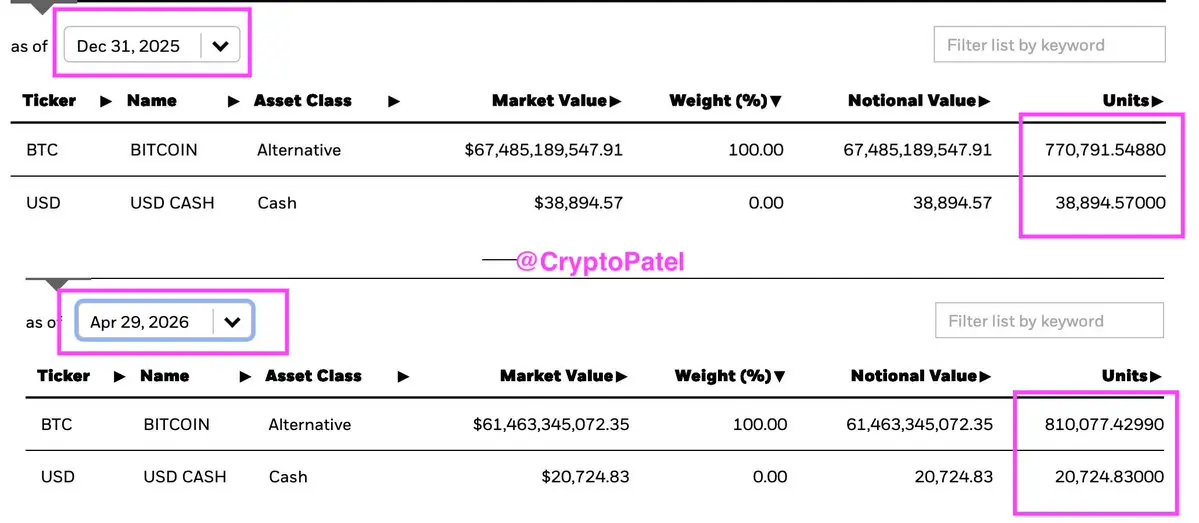This screenshot has width=1199, height=523.
Task: Click the Asset Class sort arrow in the Dec 31, 2025 table
Action: (394, 101)
